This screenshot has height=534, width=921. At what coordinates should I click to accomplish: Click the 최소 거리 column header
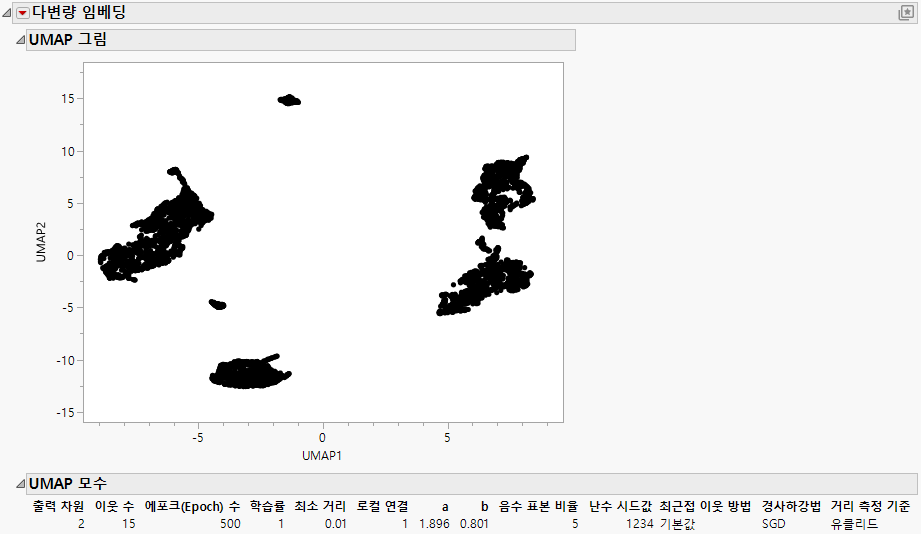tap(320, 506)
